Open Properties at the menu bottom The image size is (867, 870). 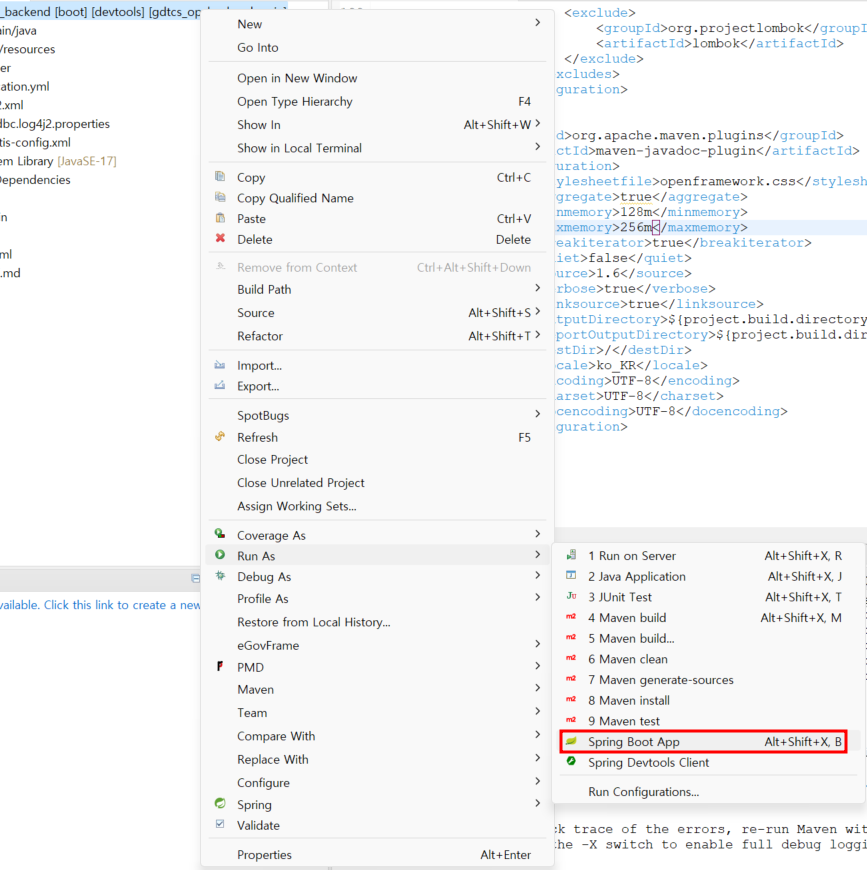pos(377,854)
